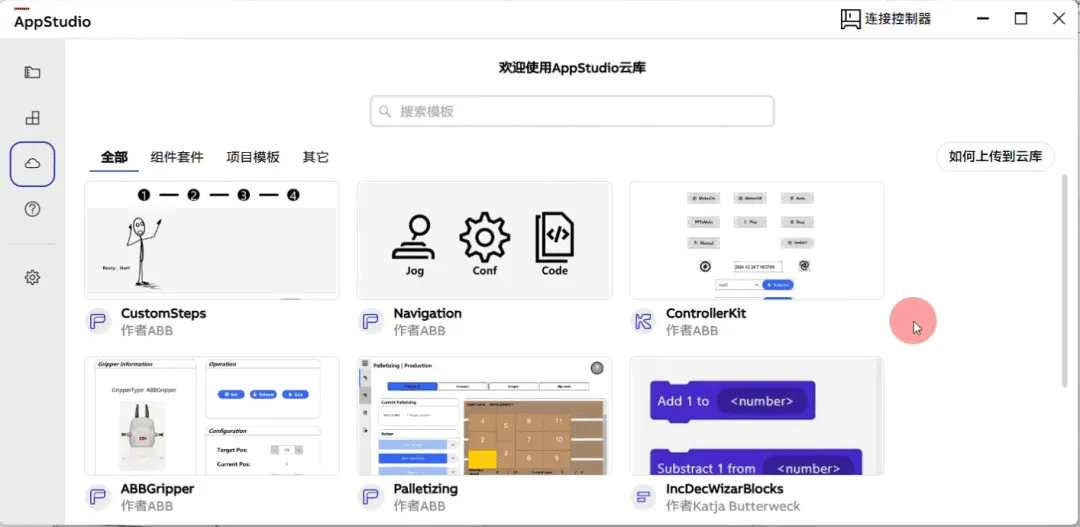This screenshot has height=527, width=1080.
Task: Select the cloud library sidebar icon
Action: [x=32, y=164]
